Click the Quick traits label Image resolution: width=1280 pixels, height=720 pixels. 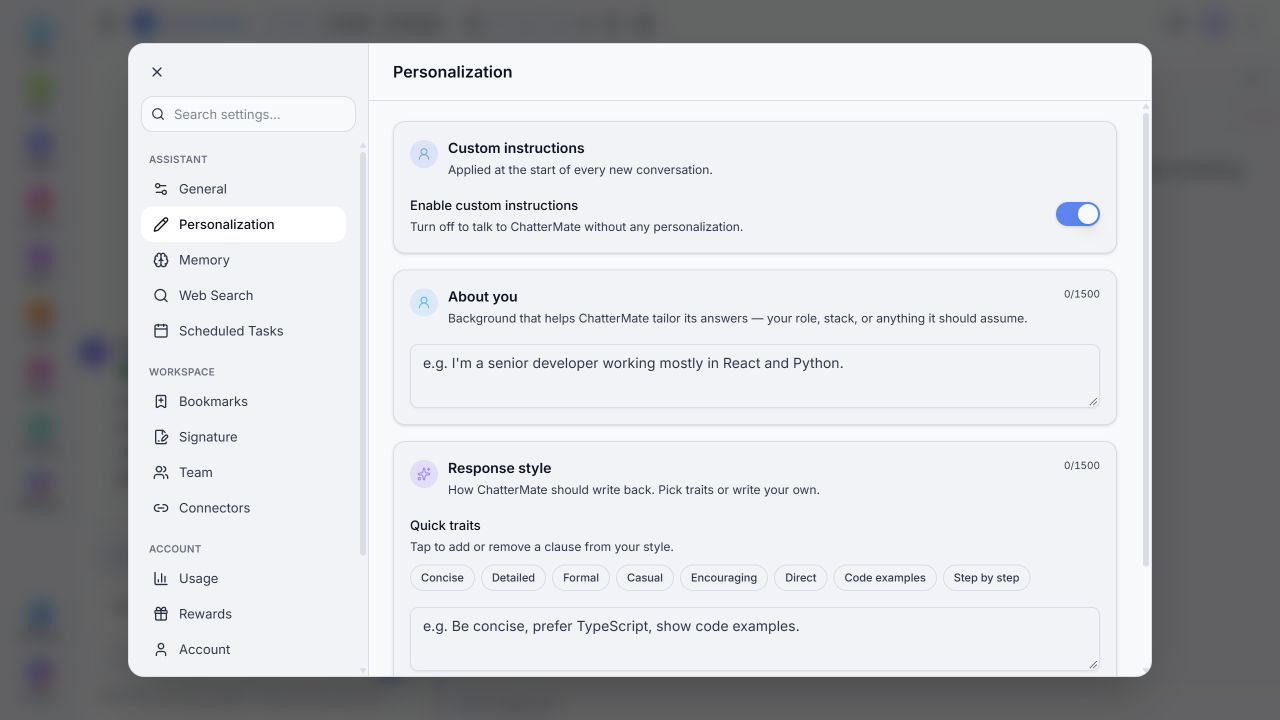pos(445,525)
